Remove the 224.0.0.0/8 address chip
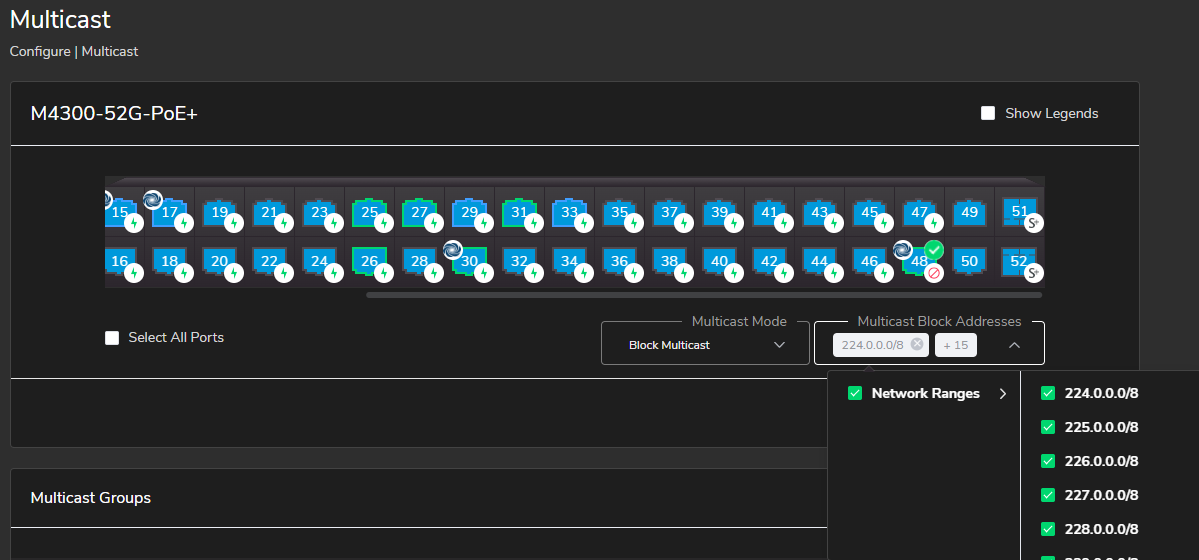 [x=917, y=345]
